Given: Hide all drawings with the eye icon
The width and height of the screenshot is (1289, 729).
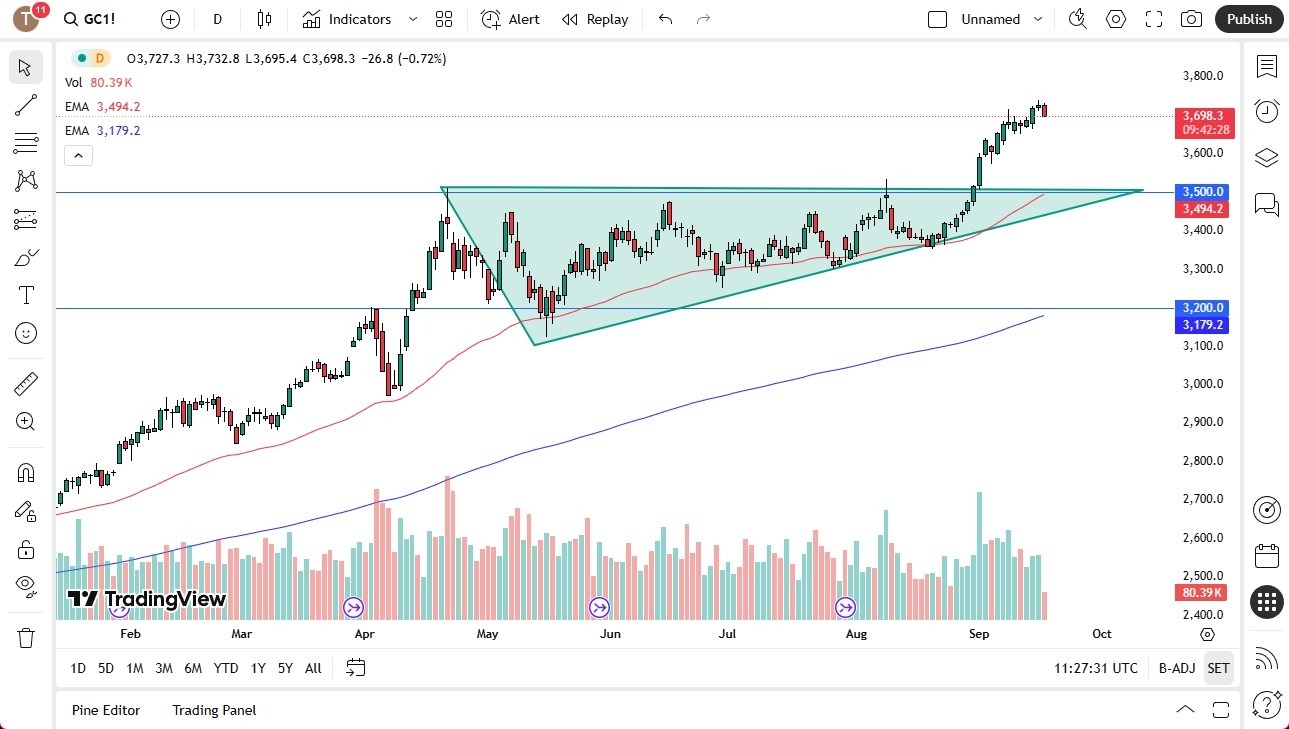Looking at the screenshot, I should coord(26,586).
